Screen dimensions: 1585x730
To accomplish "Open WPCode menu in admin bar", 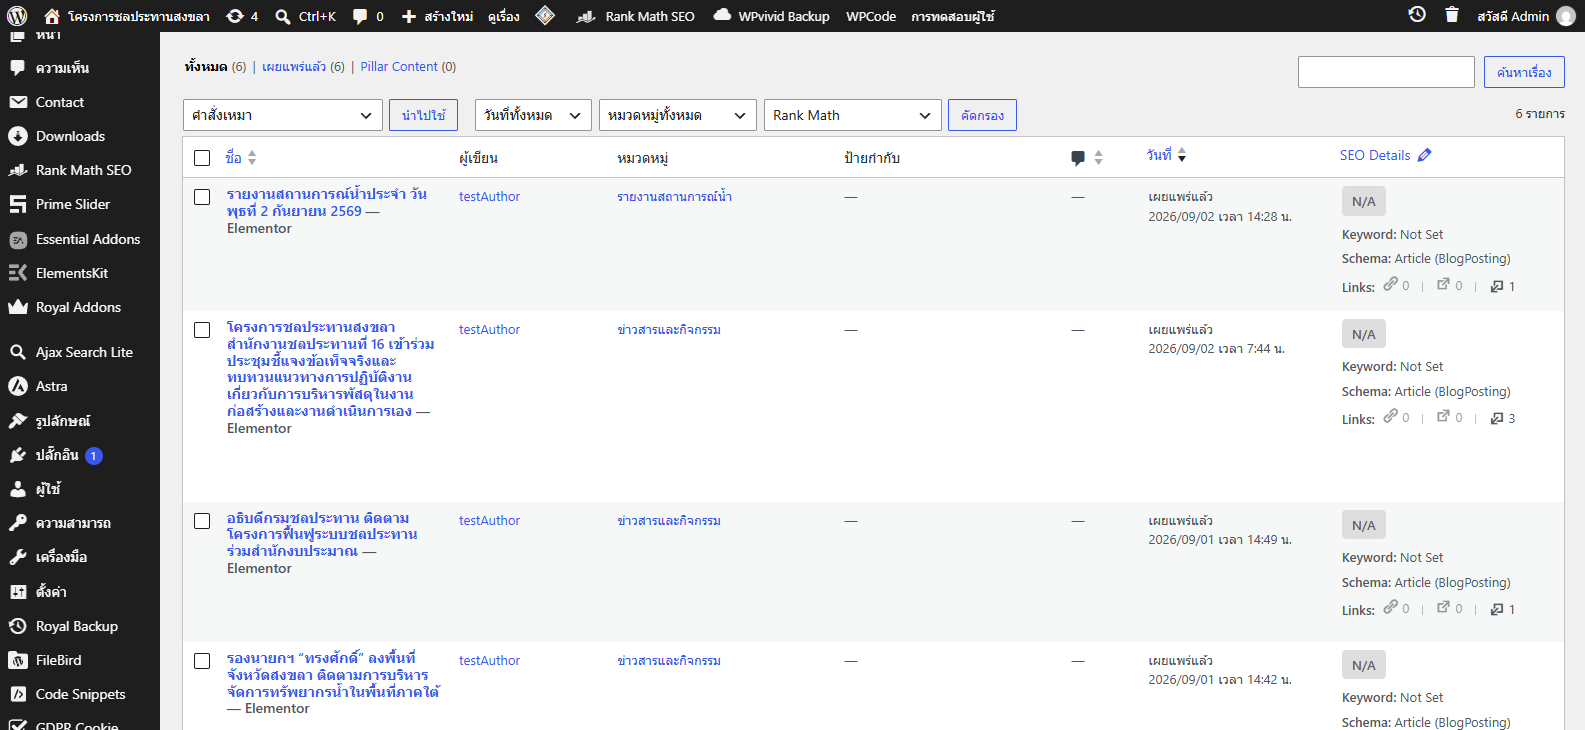I will 871,16.
